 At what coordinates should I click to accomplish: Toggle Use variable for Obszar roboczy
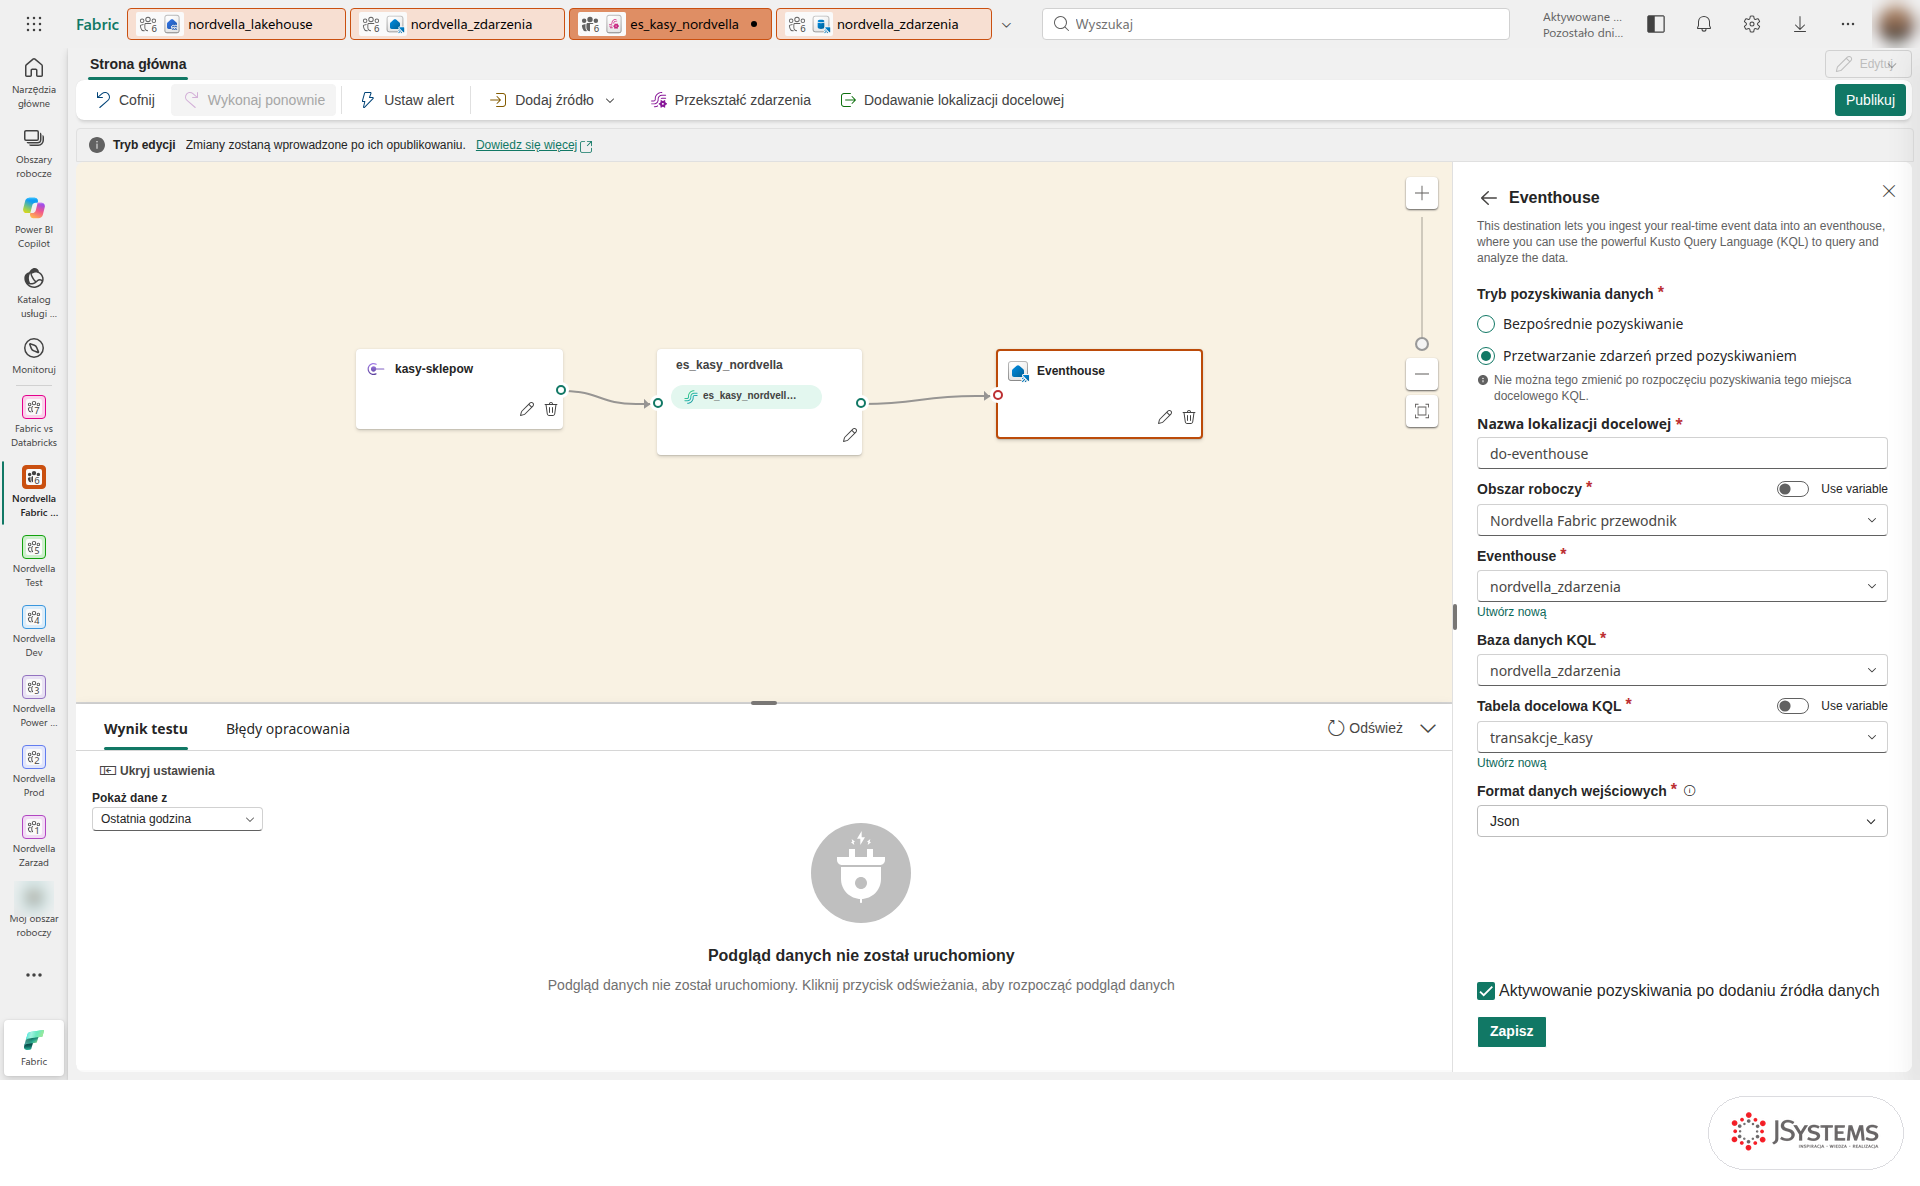coord(1792,489)
